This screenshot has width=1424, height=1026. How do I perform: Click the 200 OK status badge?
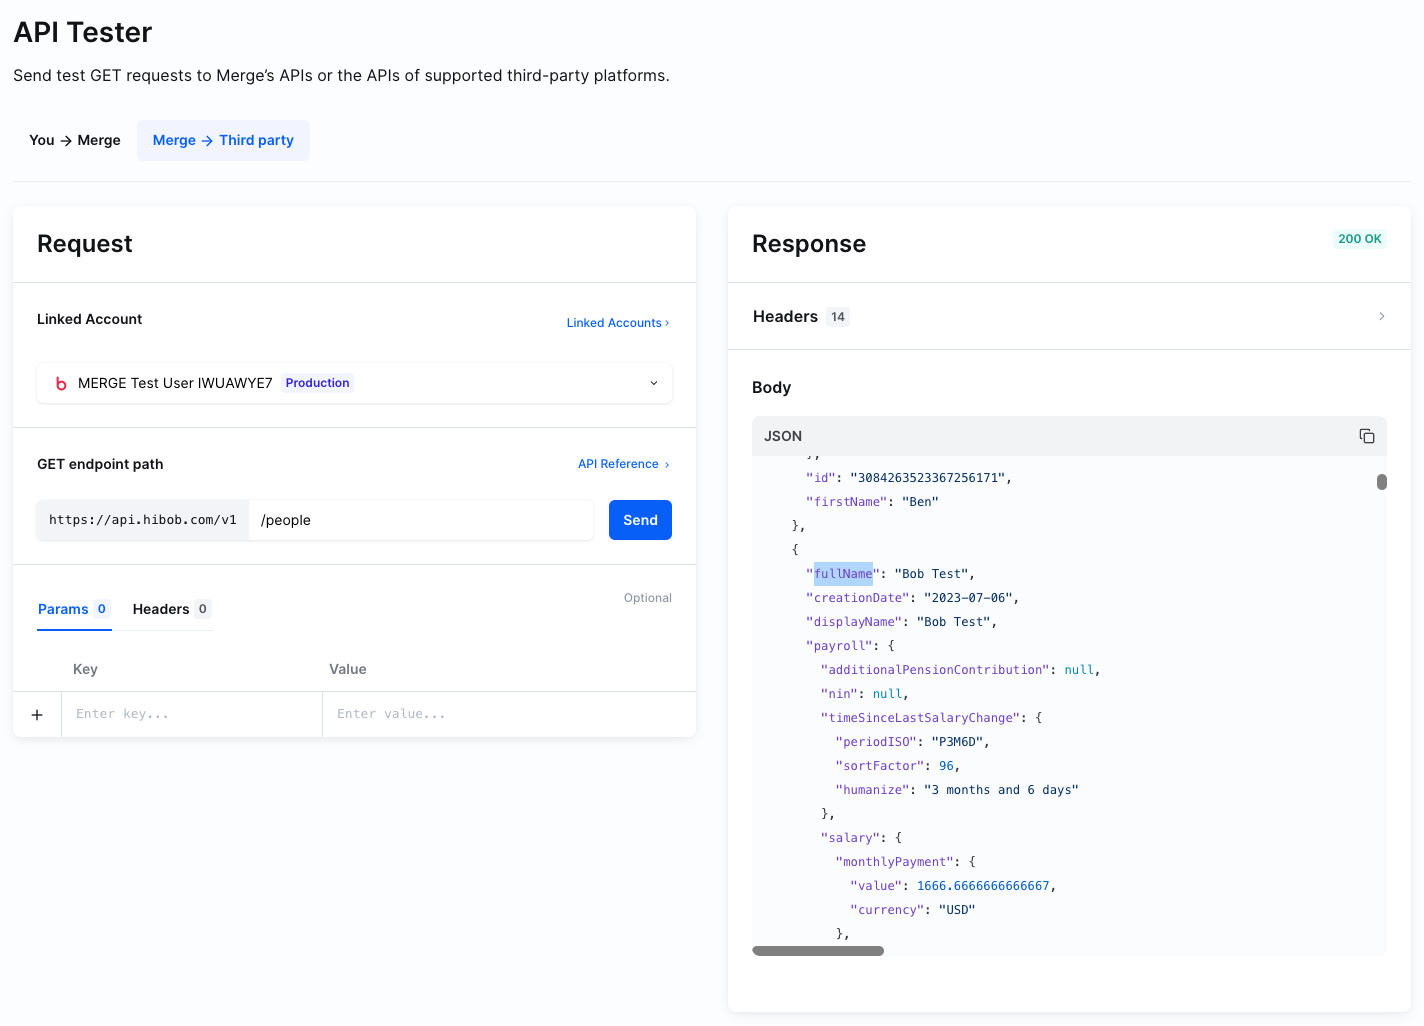tap(1359, 239)
